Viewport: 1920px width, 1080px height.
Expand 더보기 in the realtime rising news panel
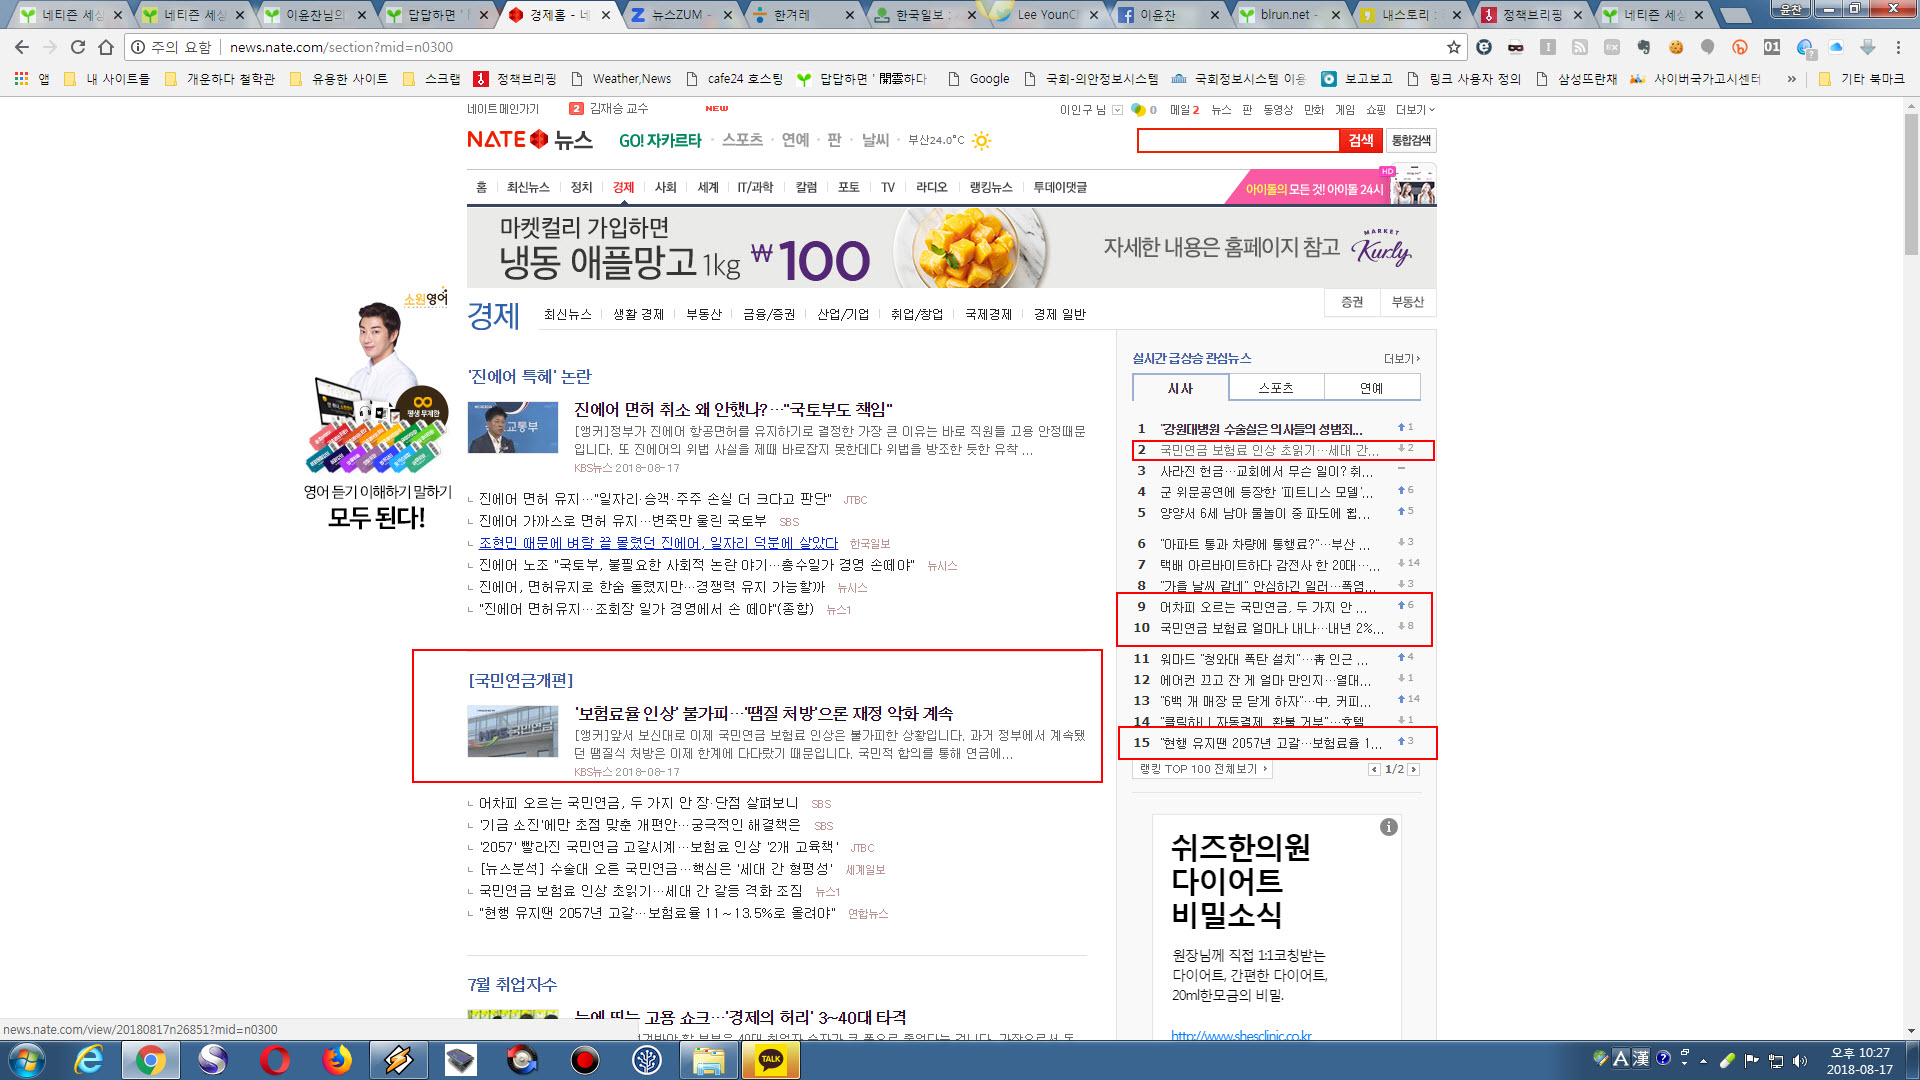pos(1401,358)
